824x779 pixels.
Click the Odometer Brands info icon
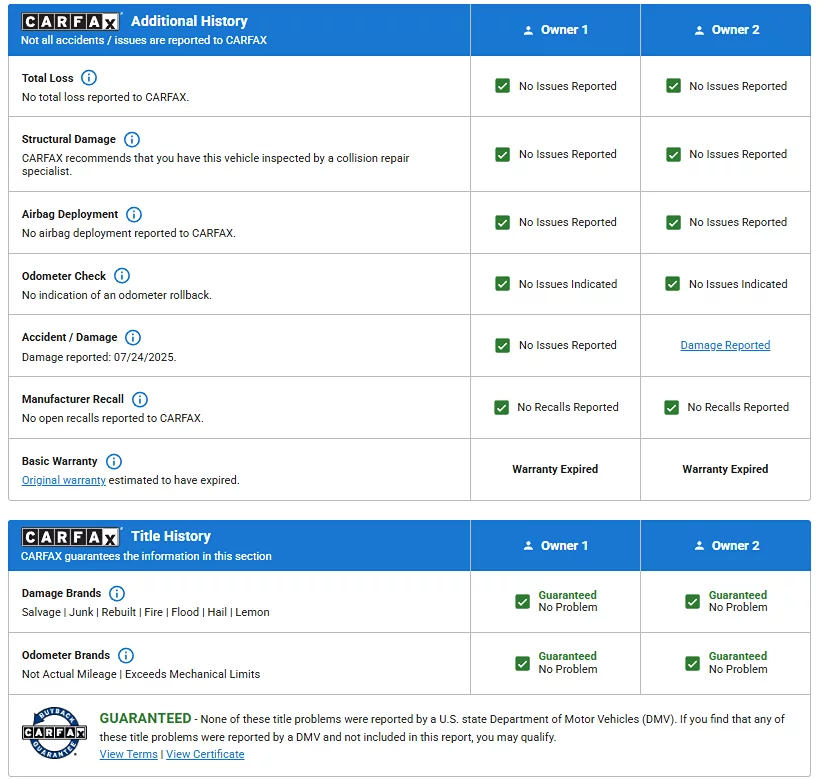pyautogui.click(x=126, y=656)
